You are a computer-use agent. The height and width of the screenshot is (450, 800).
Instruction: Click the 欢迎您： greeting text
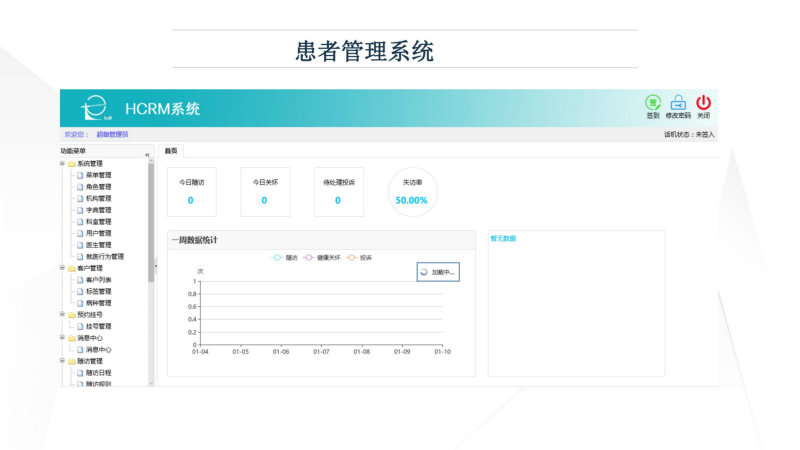click(x=76, y=134)
